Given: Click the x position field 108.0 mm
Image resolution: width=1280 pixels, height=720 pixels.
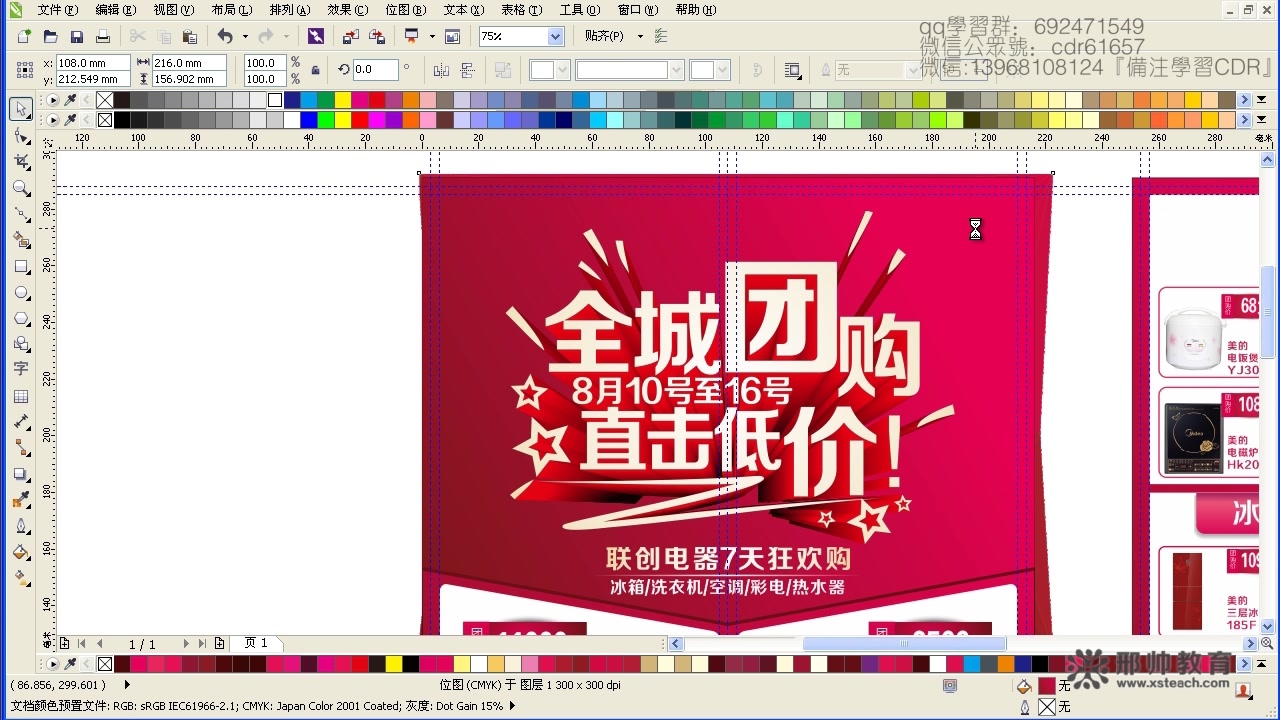Looking at the screenshot, I should pyautogui.click(x=93, y=63).
